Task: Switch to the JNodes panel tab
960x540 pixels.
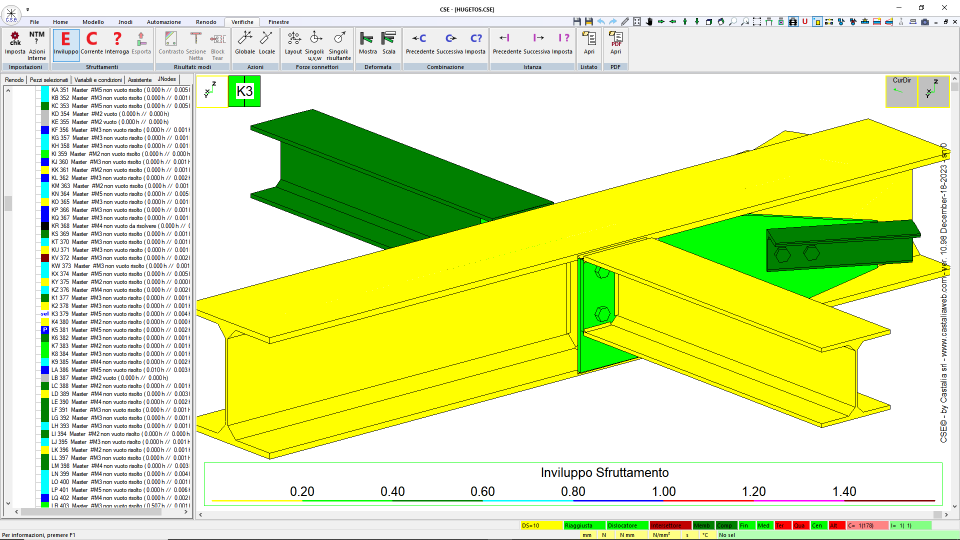Action: coord(167,80)
